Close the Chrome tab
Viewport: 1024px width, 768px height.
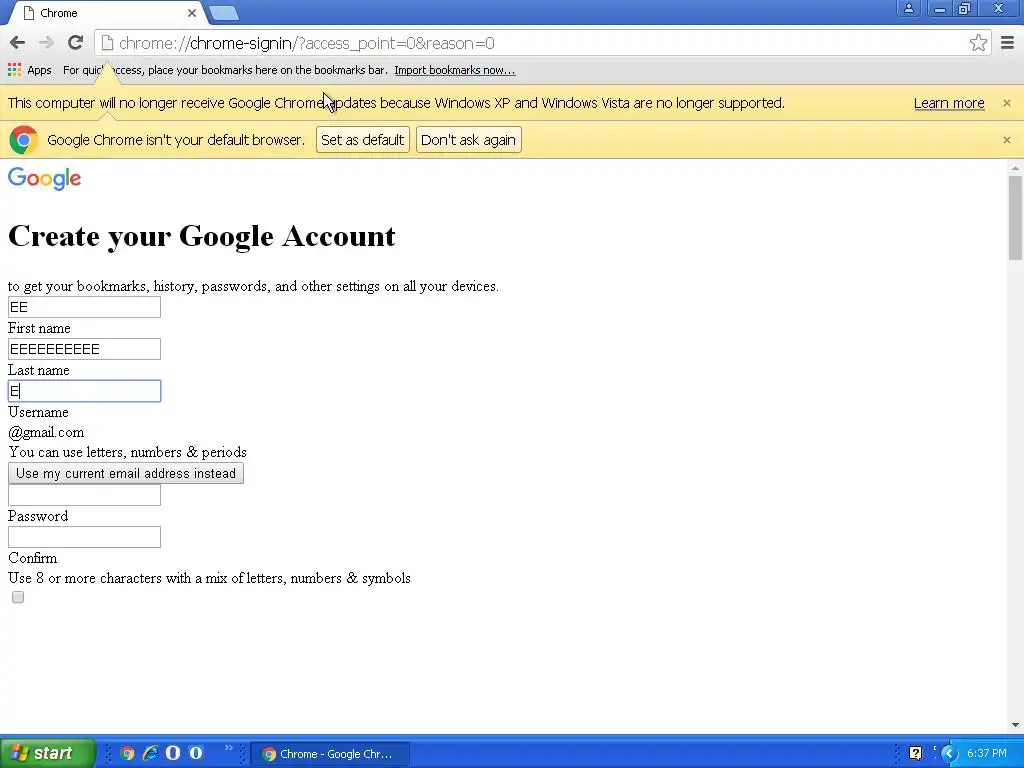191,13
